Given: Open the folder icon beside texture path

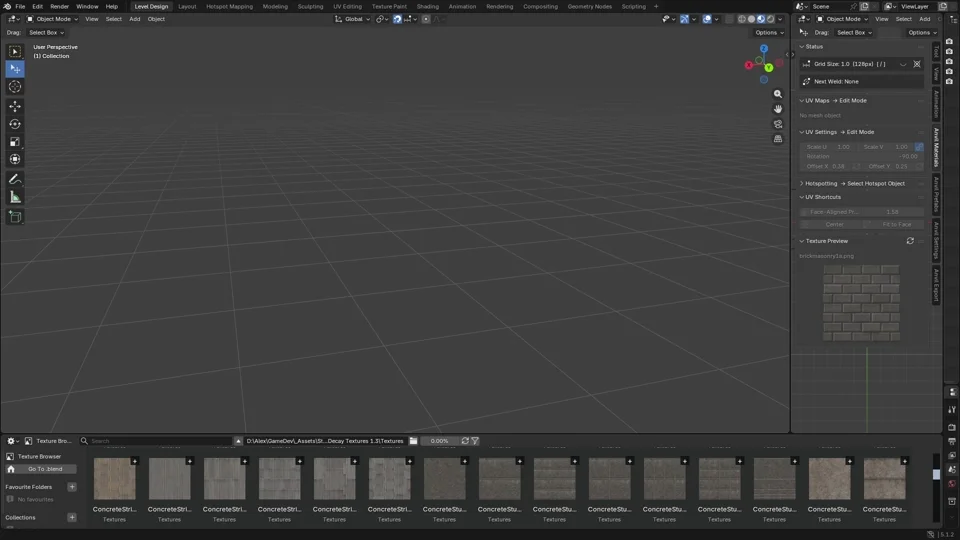Looking at the screenshot, I should [x=413, y=441].
